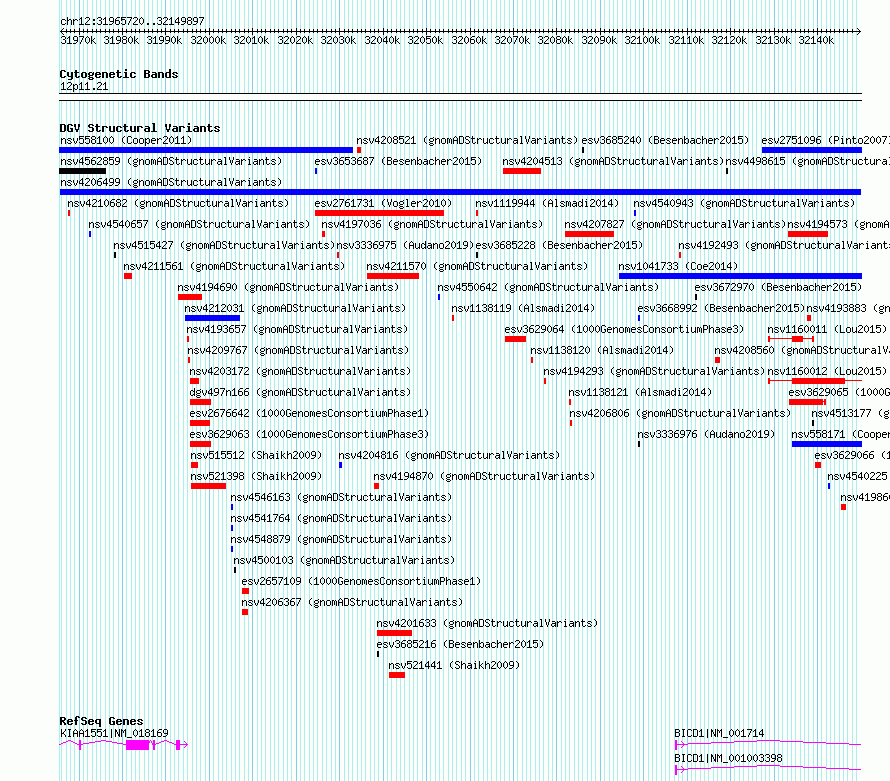Open the nsv4540943 variant label
The height and width of the screenshot is (781, 890).
pyautogui.click(x=744, y=203)
